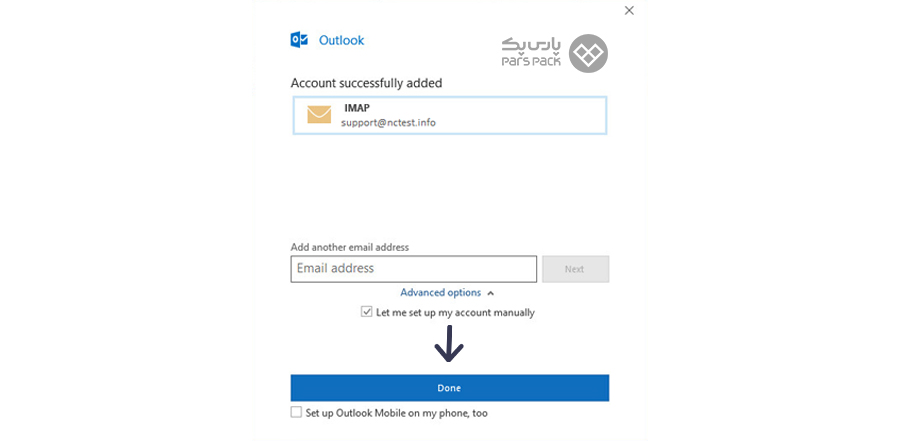Close the dialog with the X icon

(629, 10)
